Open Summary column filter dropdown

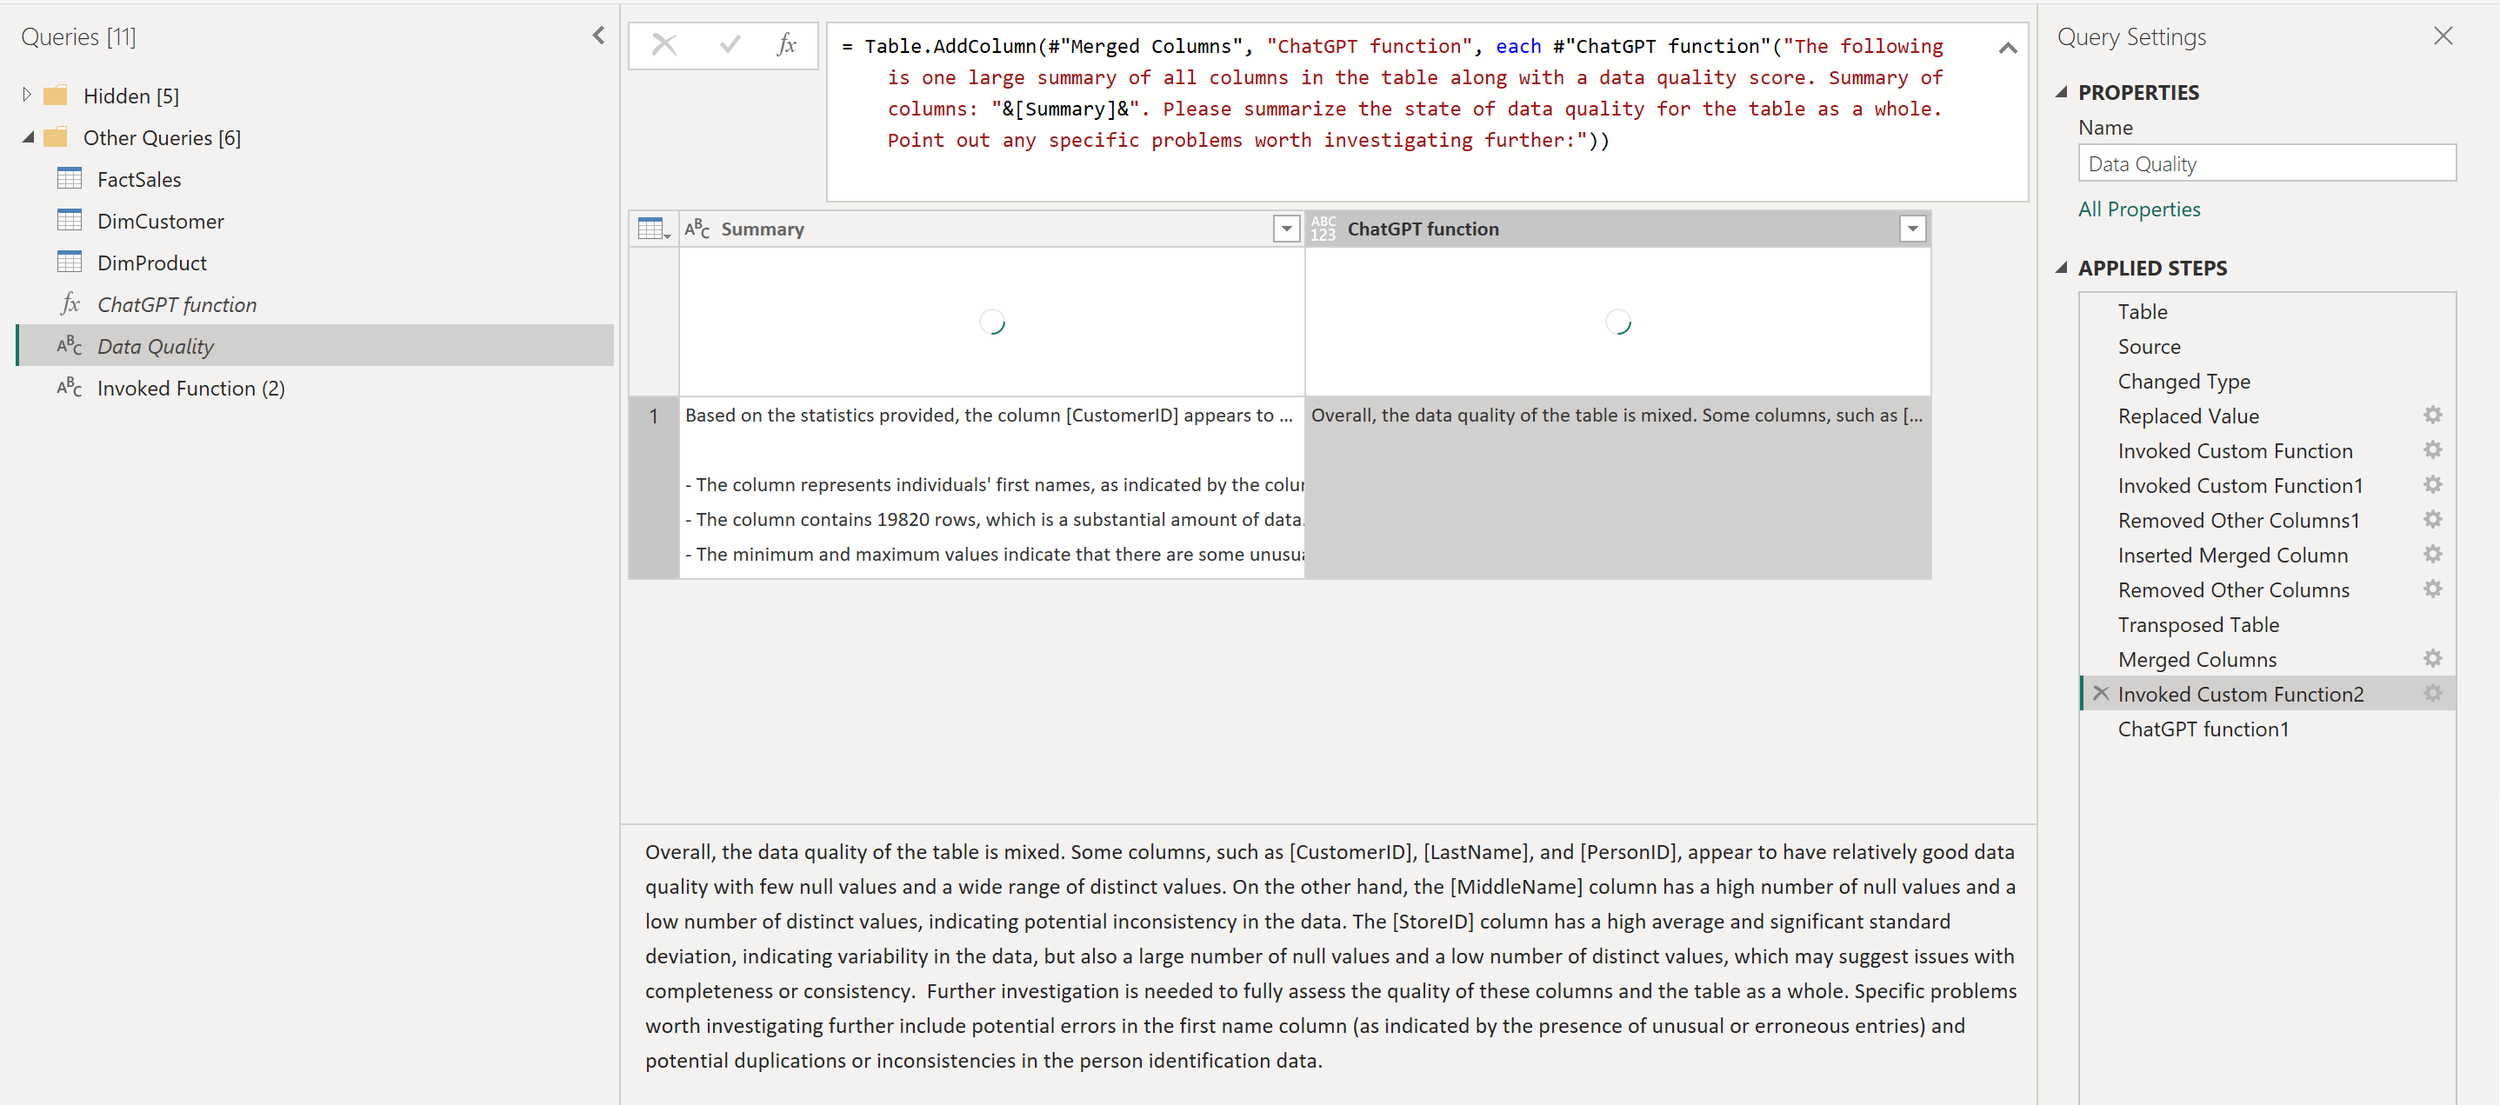[1286, 229]
